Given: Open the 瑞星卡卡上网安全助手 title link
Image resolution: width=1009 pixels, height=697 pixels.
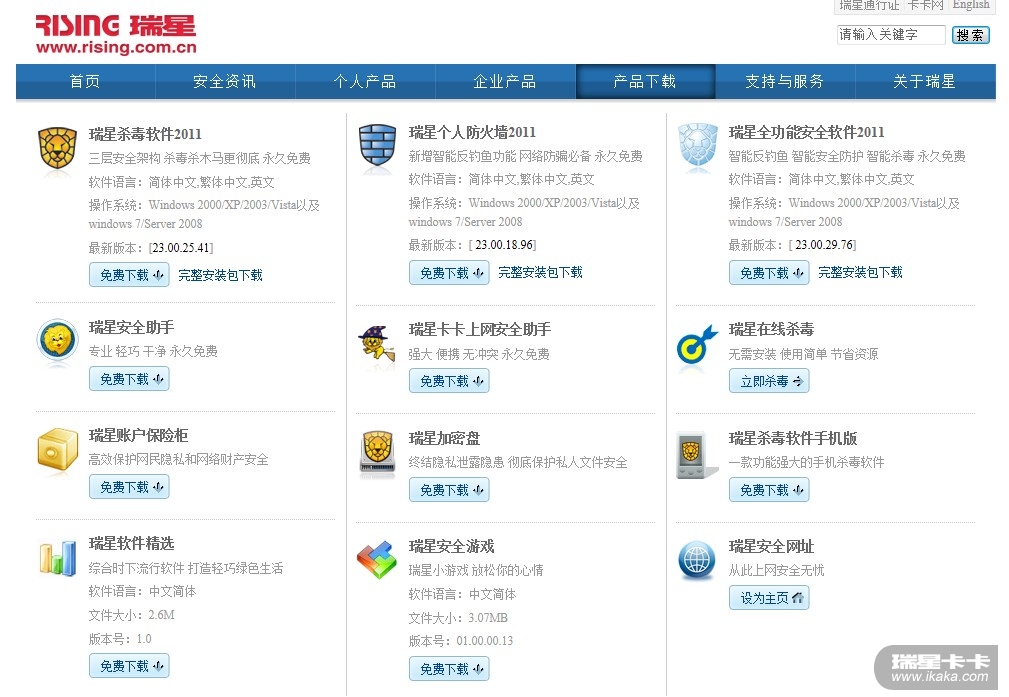Looking at the screenshot, I should click(x=480, y=330).
